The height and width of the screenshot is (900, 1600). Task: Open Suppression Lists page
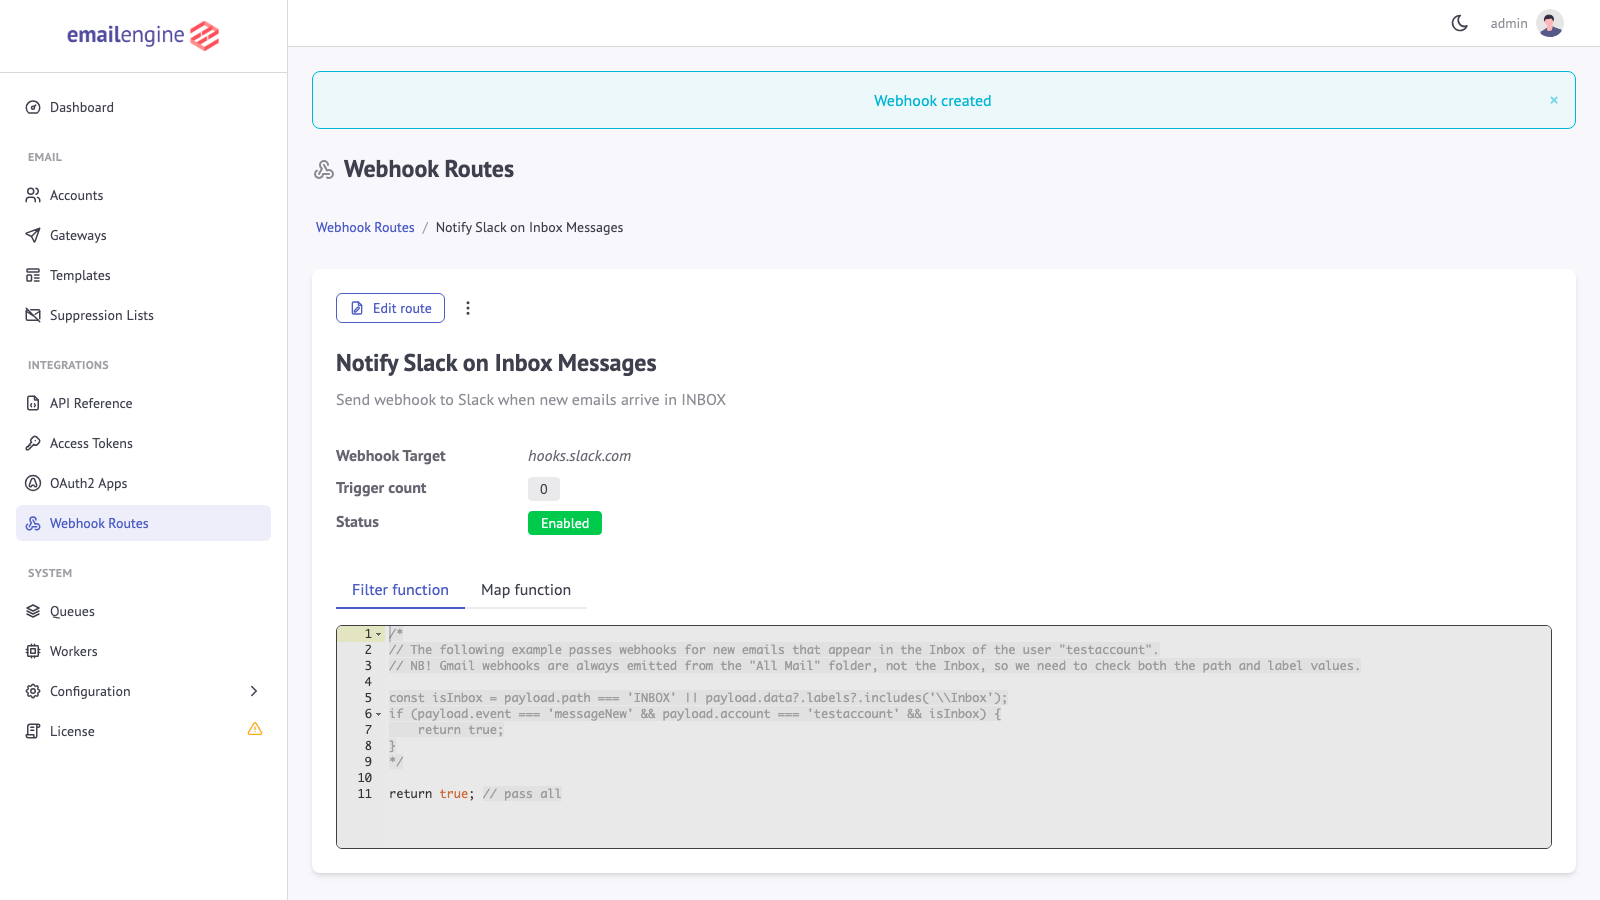click(x=143, y=315)
